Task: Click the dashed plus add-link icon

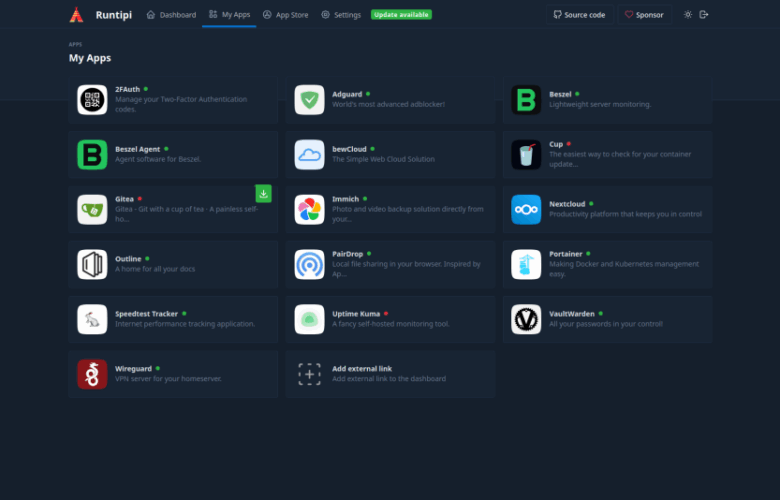Action: coord(309,374)
